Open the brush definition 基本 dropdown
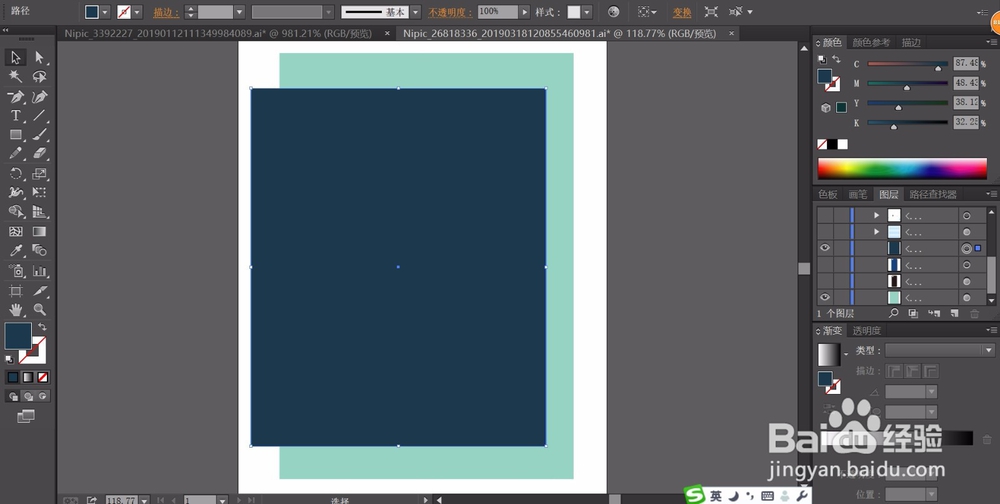The image size is (1000, 504). [415, 12]
